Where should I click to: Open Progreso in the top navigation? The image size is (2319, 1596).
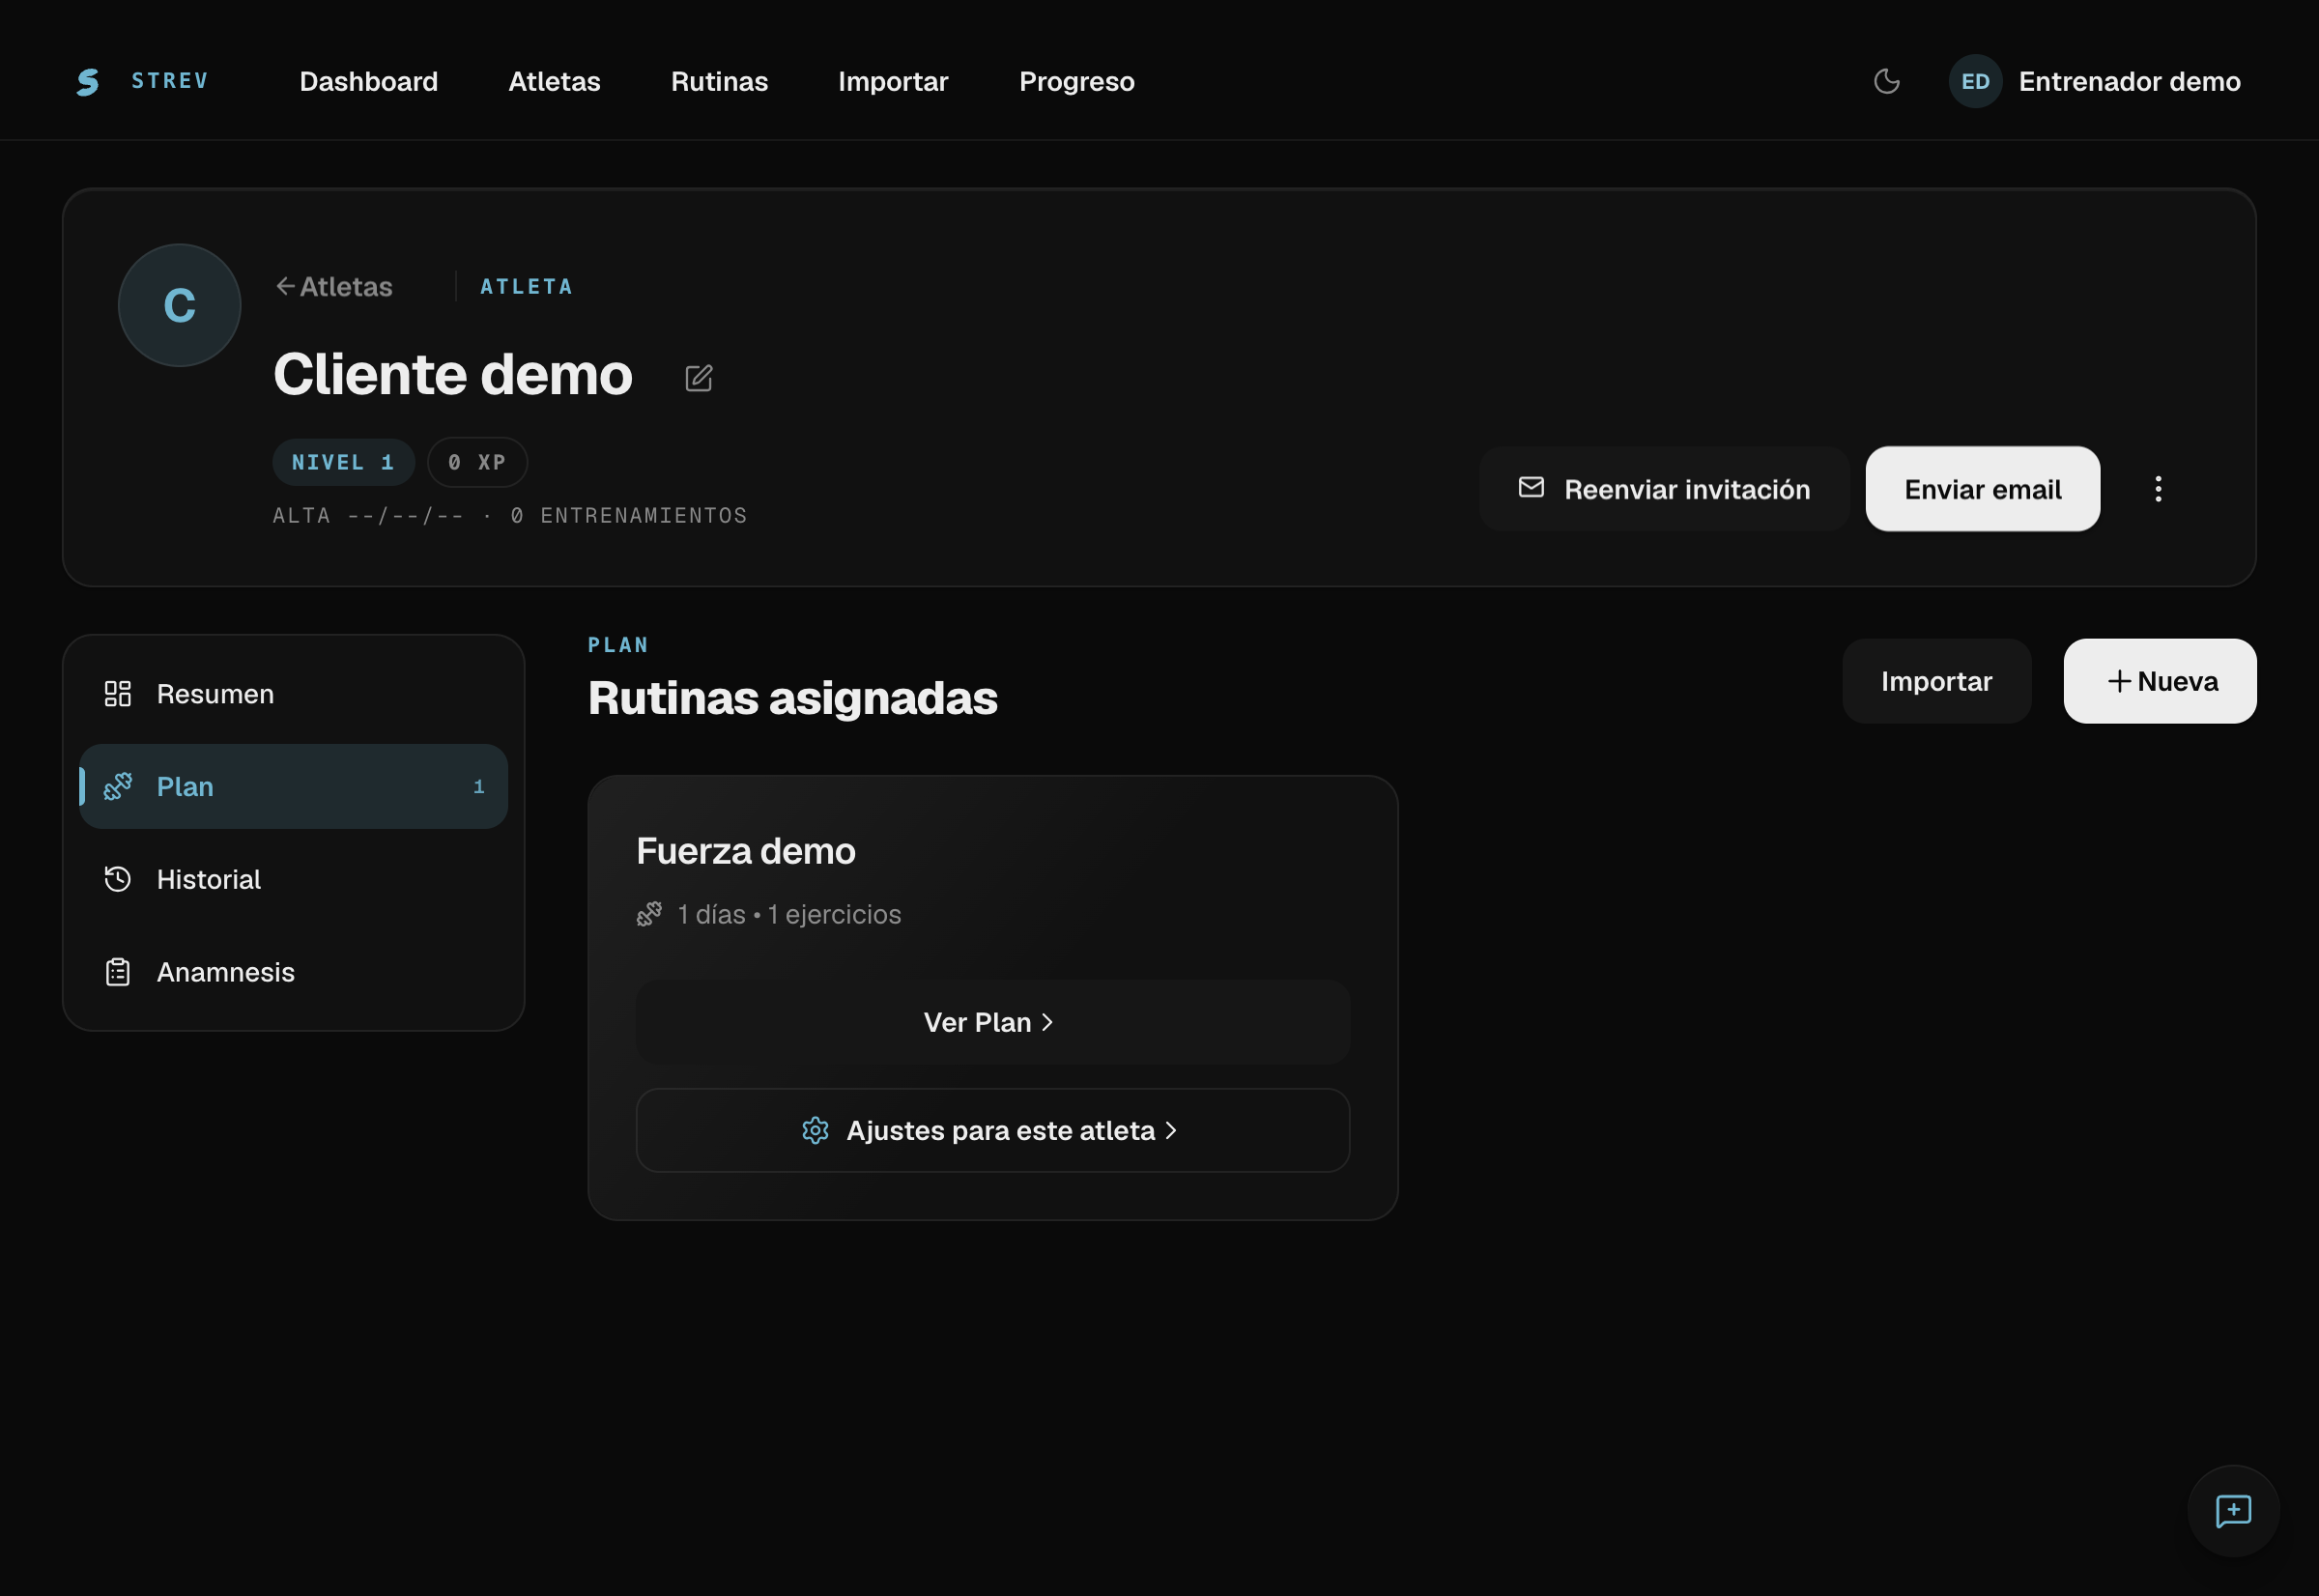[x=1076, y=81]
